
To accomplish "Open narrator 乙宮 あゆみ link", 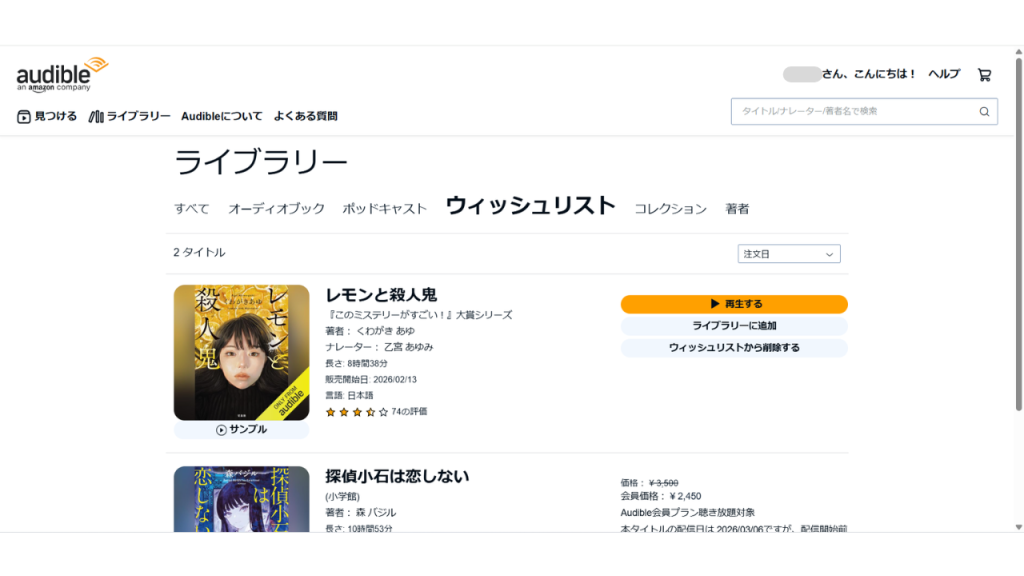I will click(408, 347).
